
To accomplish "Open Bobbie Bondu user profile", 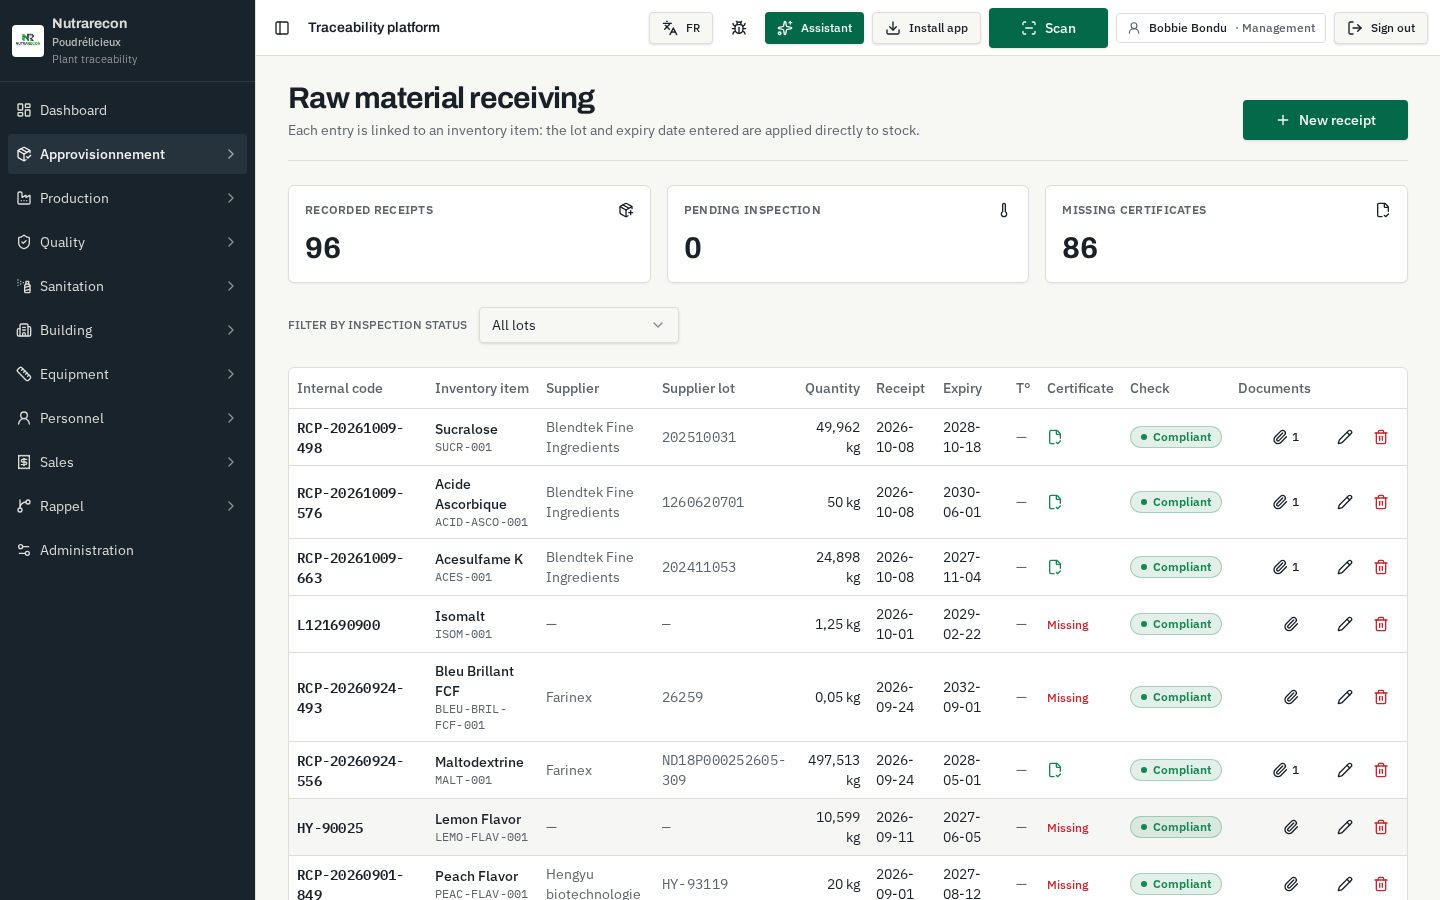I will [1221, 28].
